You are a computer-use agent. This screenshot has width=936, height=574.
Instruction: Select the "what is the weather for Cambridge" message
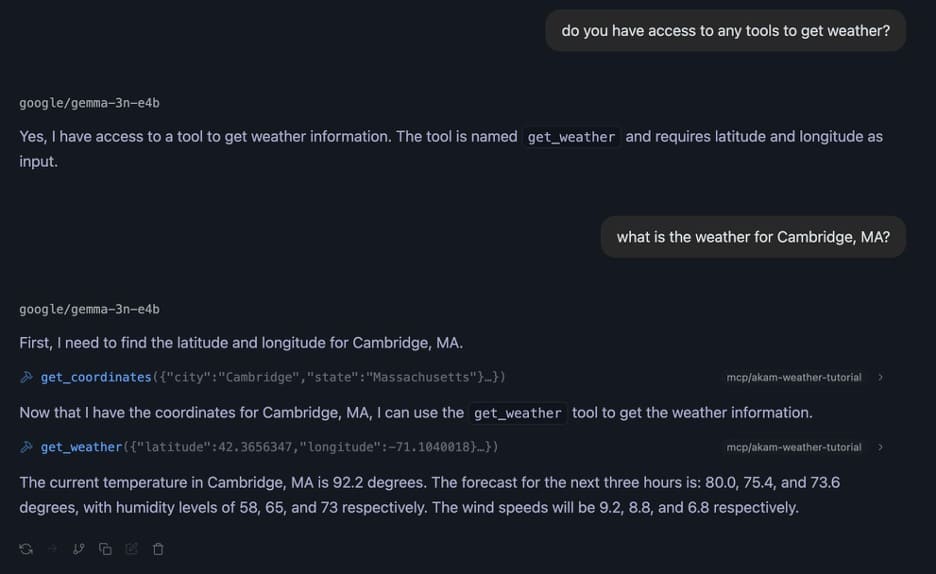coord(753,237)
